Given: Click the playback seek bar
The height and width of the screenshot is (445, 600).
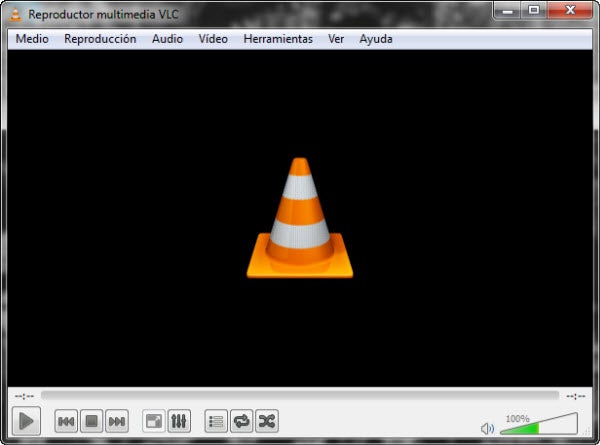Looking at the screenshot, I should click(300, 396).
